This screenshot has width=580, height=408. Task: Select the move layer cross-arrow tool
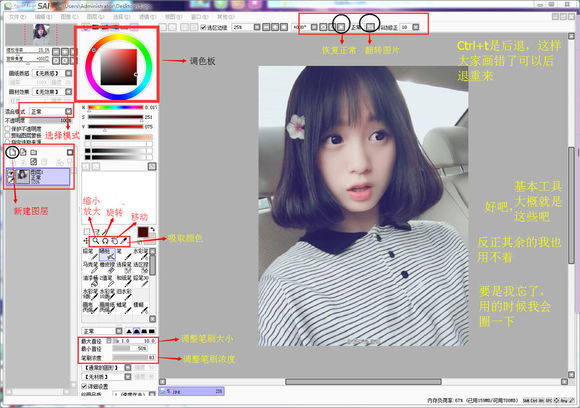point(86,241)
